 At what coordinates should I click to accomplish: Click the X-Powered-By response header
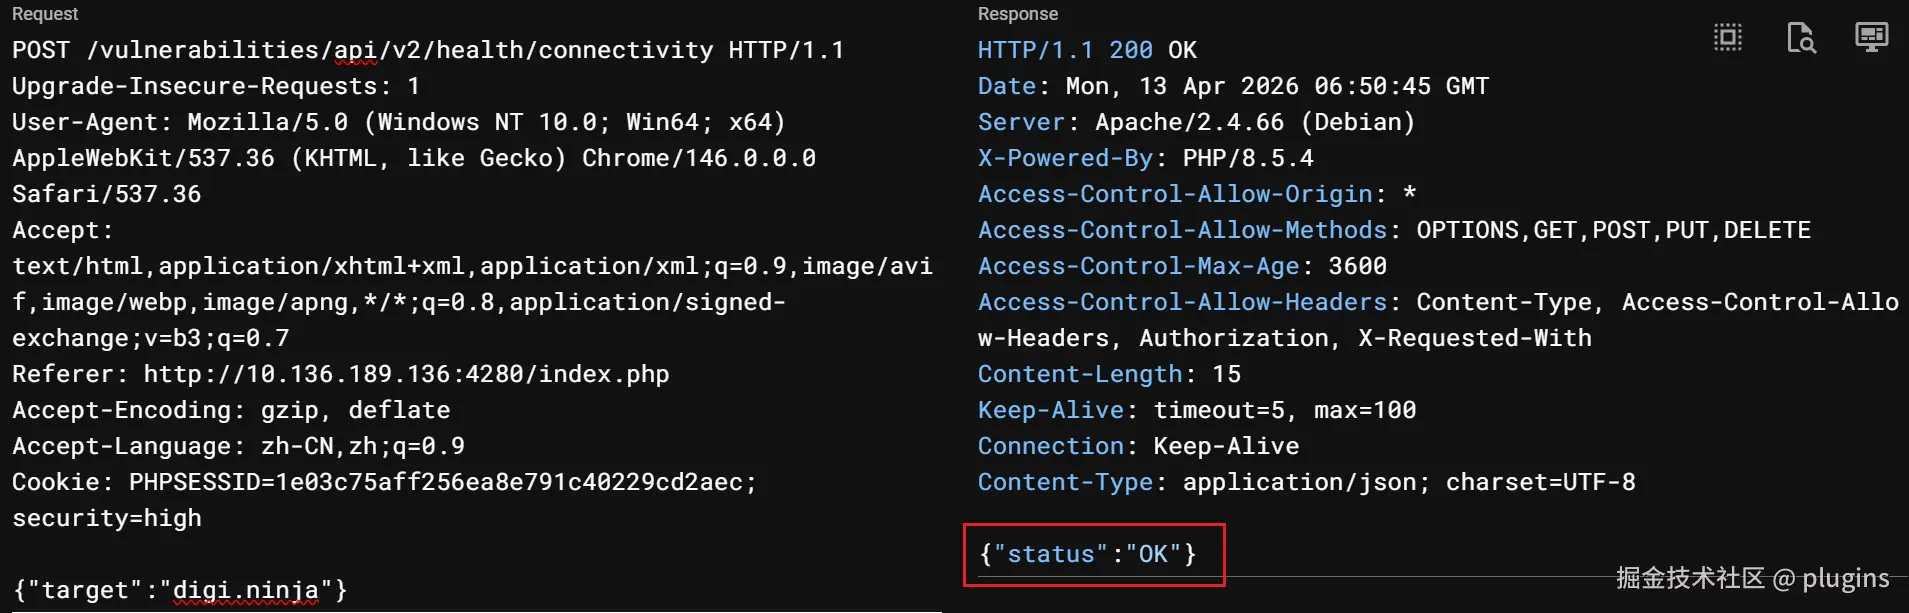click(1145, 158)
